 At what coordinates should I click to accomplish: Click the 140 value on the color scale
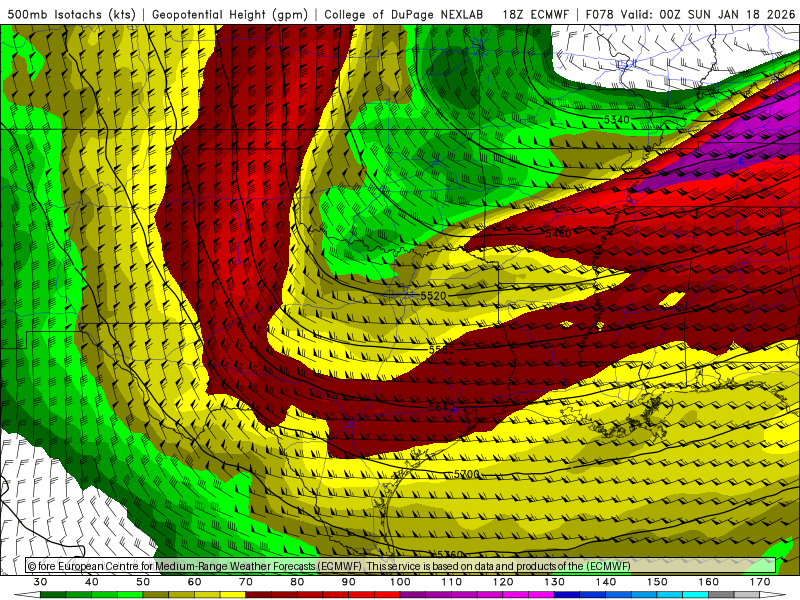tap(606, 582)
